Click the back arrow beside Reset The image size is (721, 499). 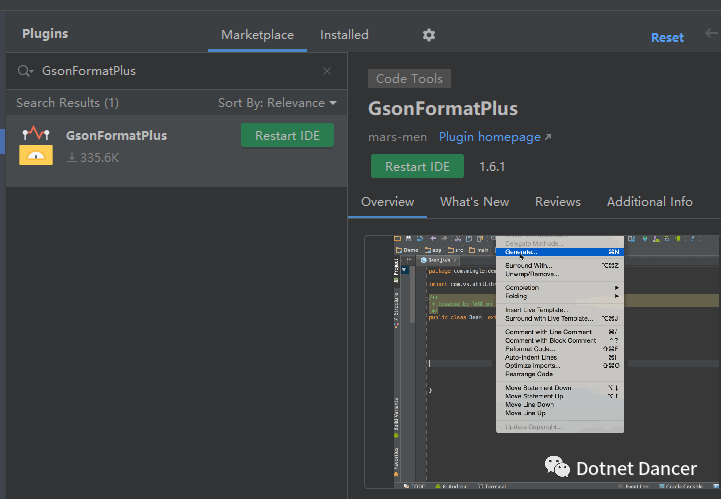point(711,34)
